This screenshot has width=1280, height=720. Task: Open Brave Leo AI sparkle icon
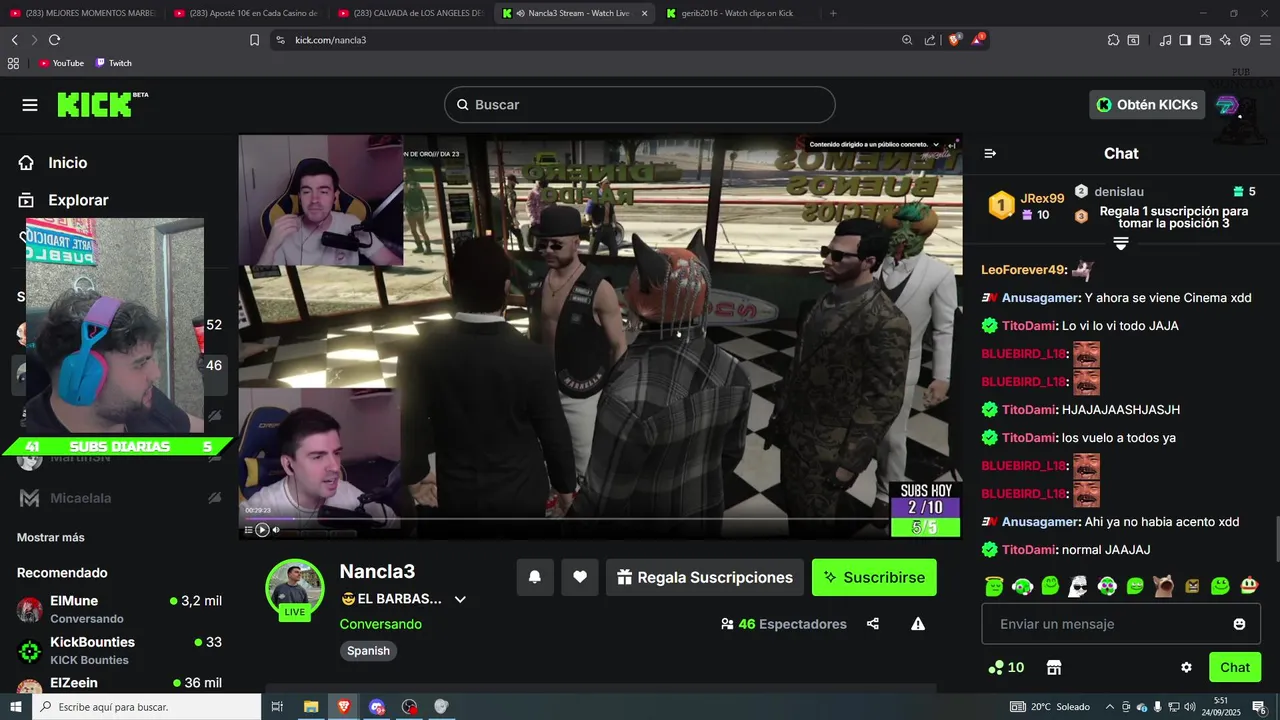click(x=1225, y=40)
